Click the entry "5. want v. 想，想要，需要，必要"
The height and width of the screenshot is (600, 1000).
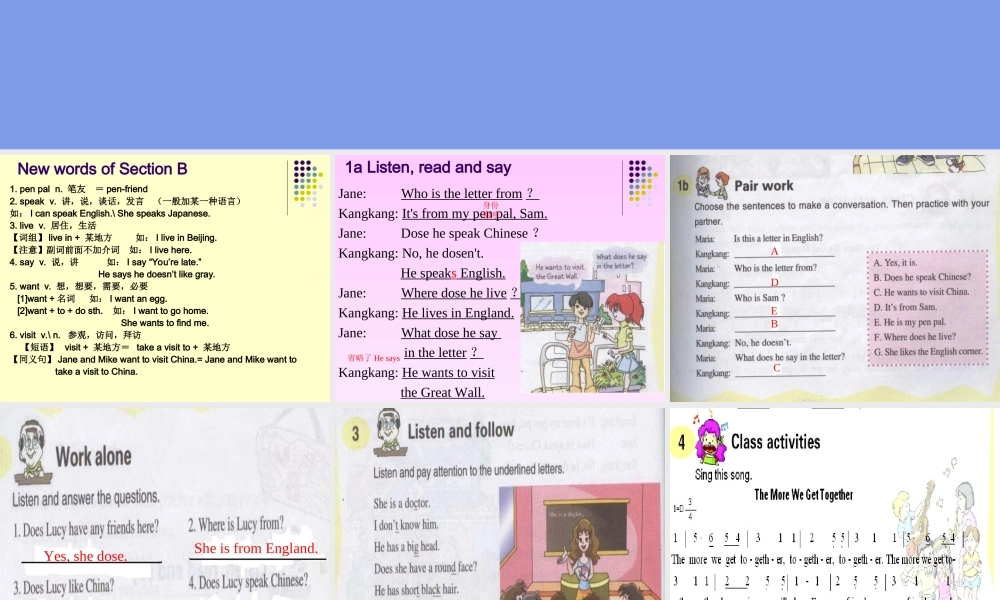(78, 286)
